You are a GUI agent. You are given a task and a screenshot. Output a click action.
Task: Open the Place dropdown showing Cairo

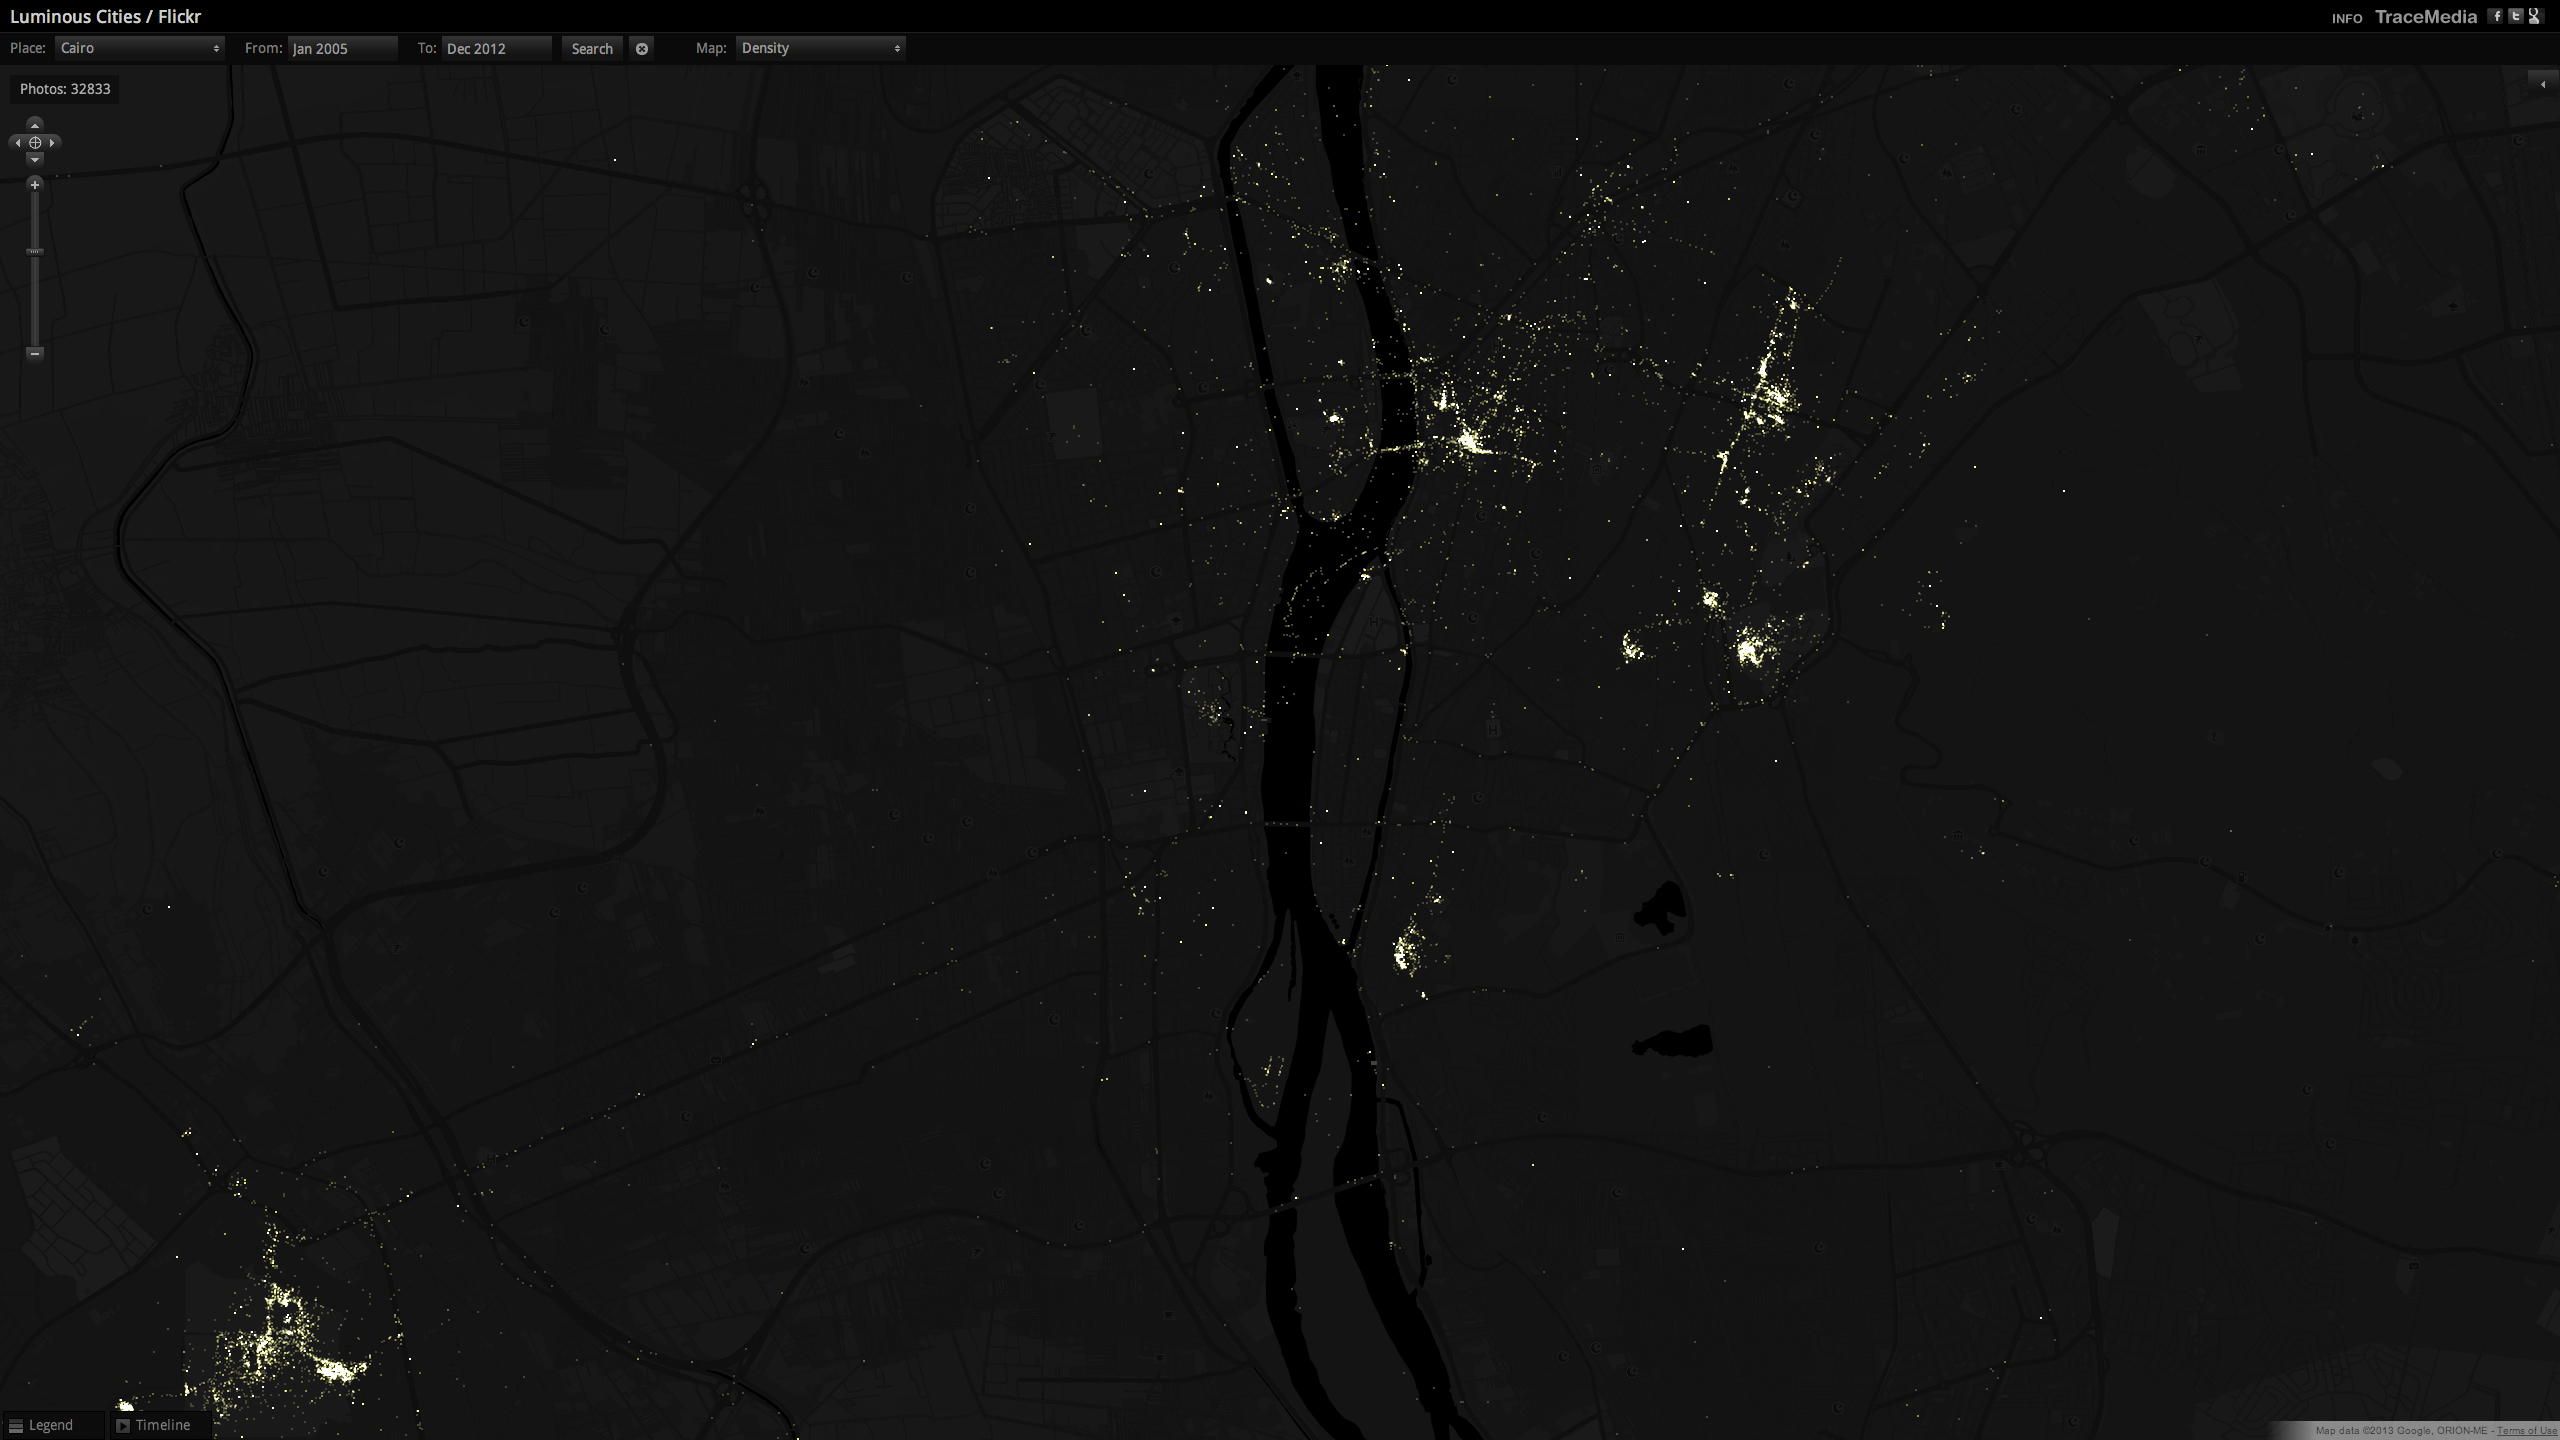(x=140, y=48)
